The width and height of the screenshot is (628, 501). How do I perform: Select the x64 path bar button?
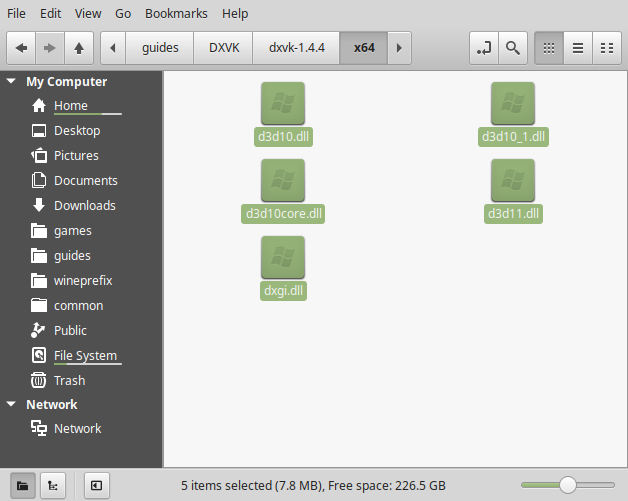(x=364, y=48)
